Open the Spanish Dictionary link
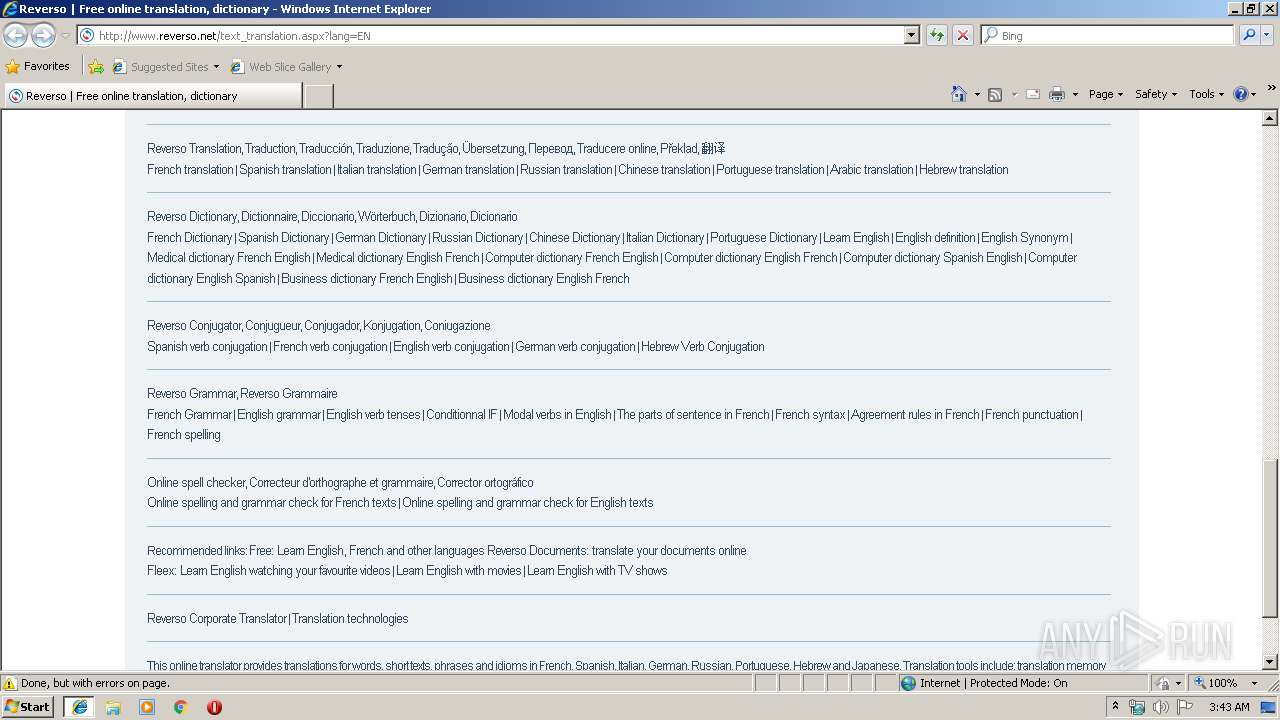Image resolution: width=1280 pixels, height=720 pixels. tap(283, 237)
